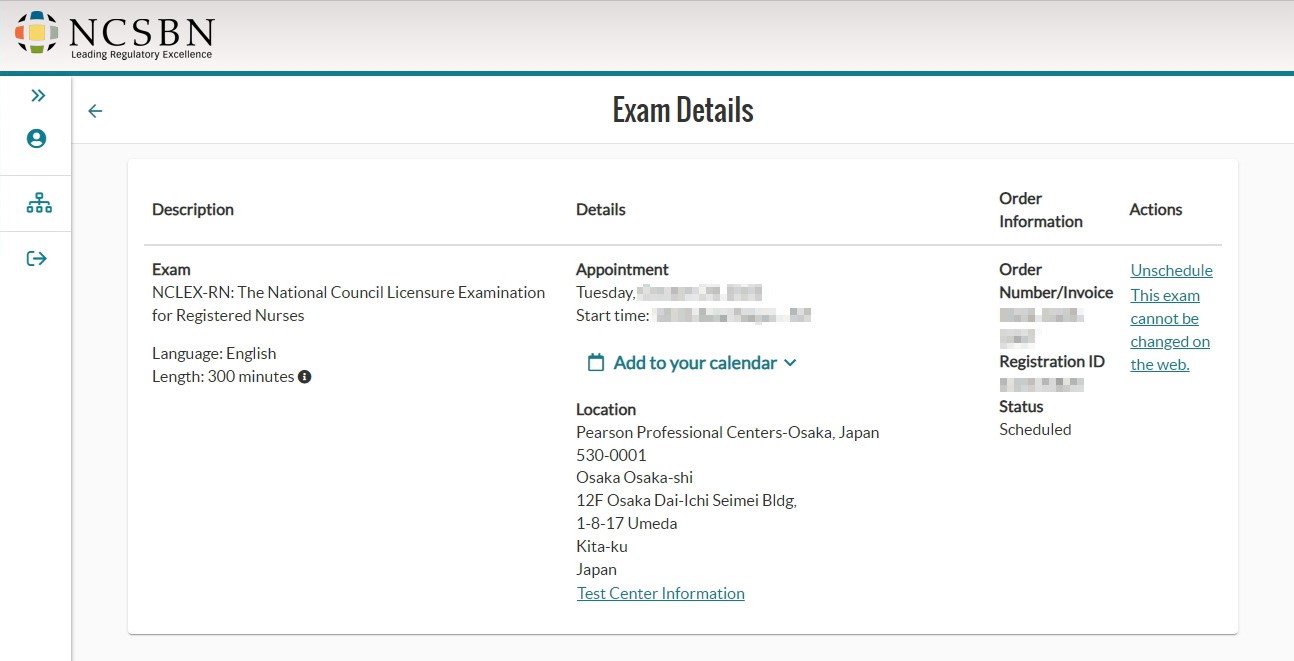Go back using the left arrow
The width and height of the screenshot is (1294, 661).
pyautogui.click(x=95, y=111)
